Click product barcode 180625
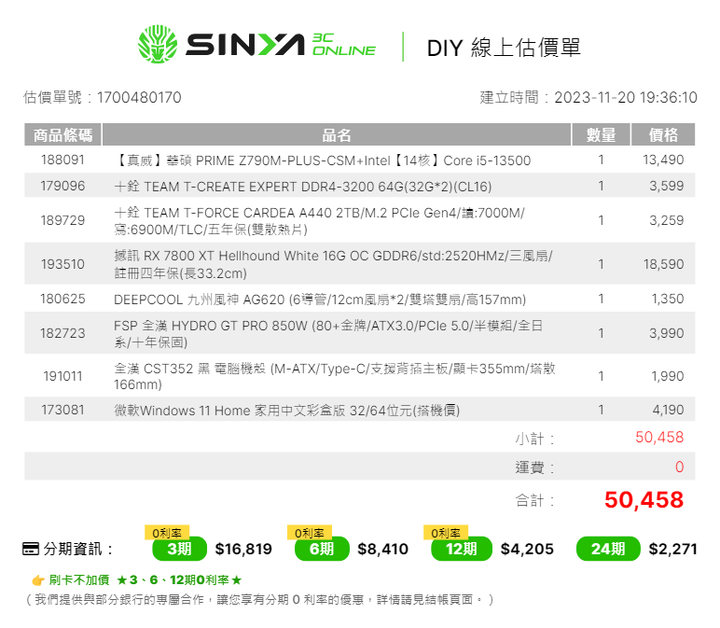This screenshot has height=628, width=720. 63,299
